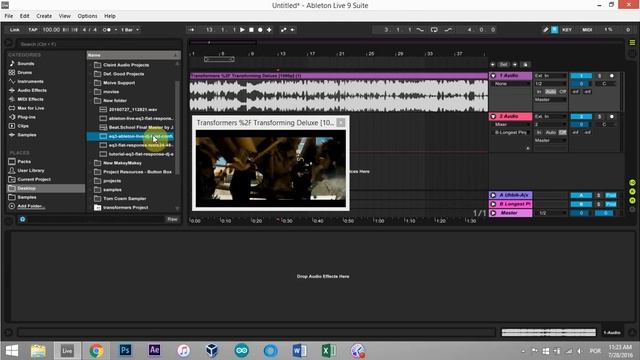Viewport: 640px width, 360px height.
Task: Select the 100.00 tempo field
Action: 51,30
